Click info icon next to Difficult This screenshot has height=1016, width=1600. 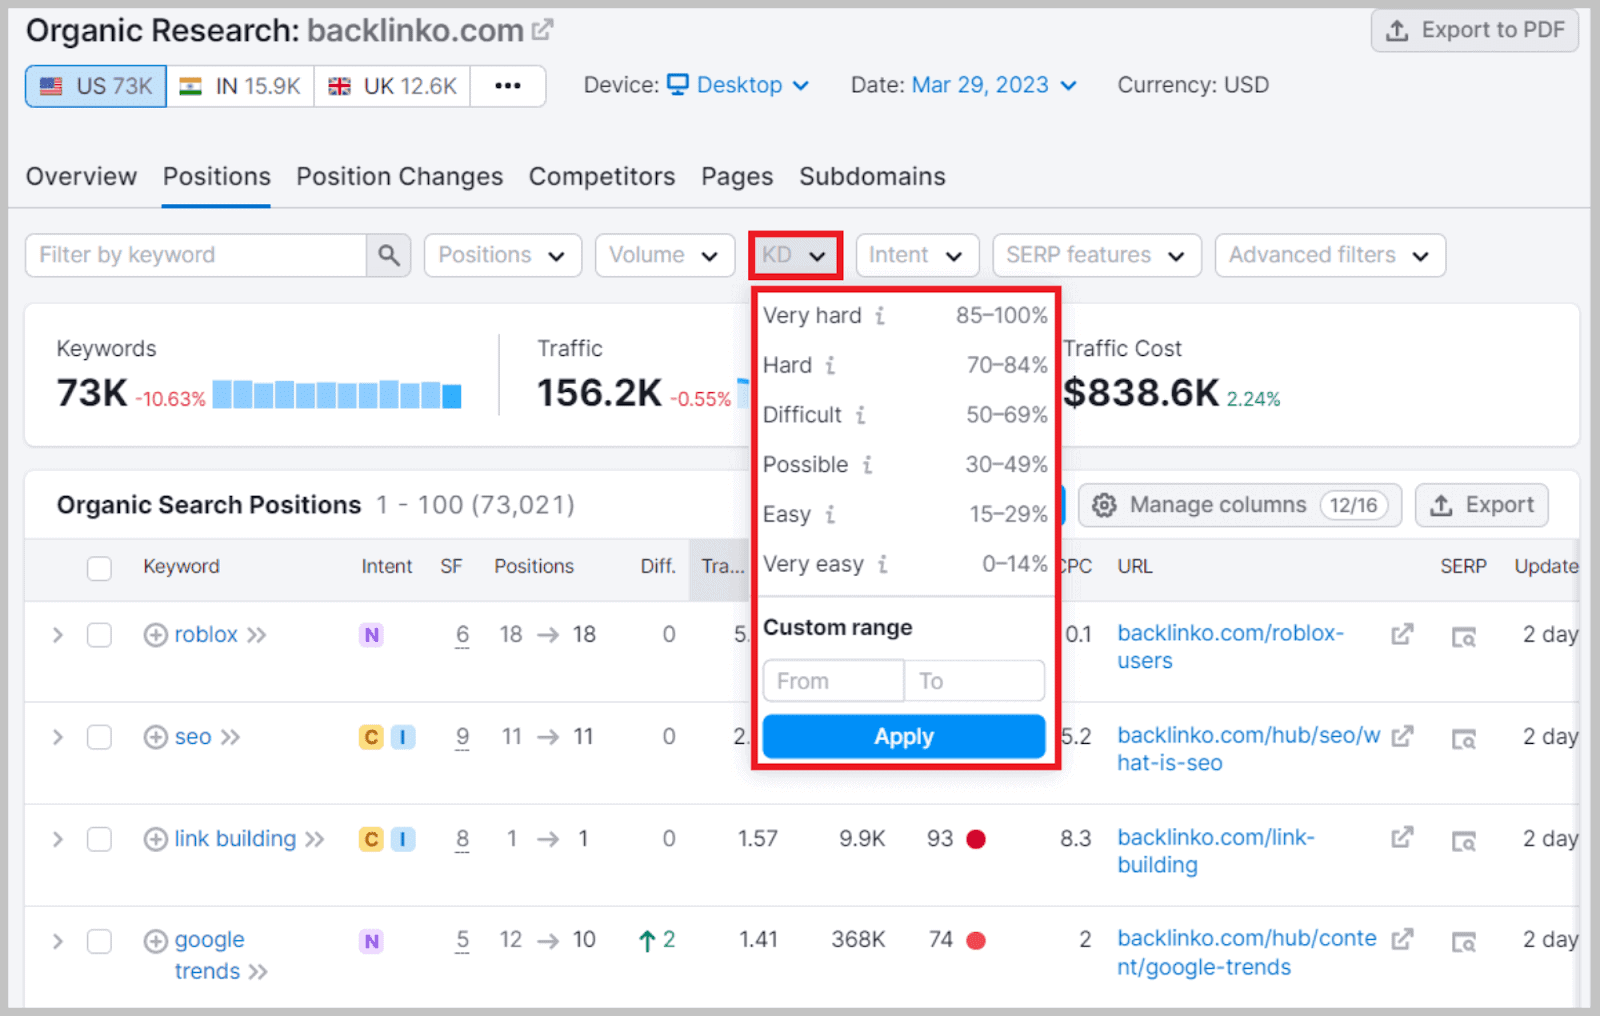click(860, 415)
